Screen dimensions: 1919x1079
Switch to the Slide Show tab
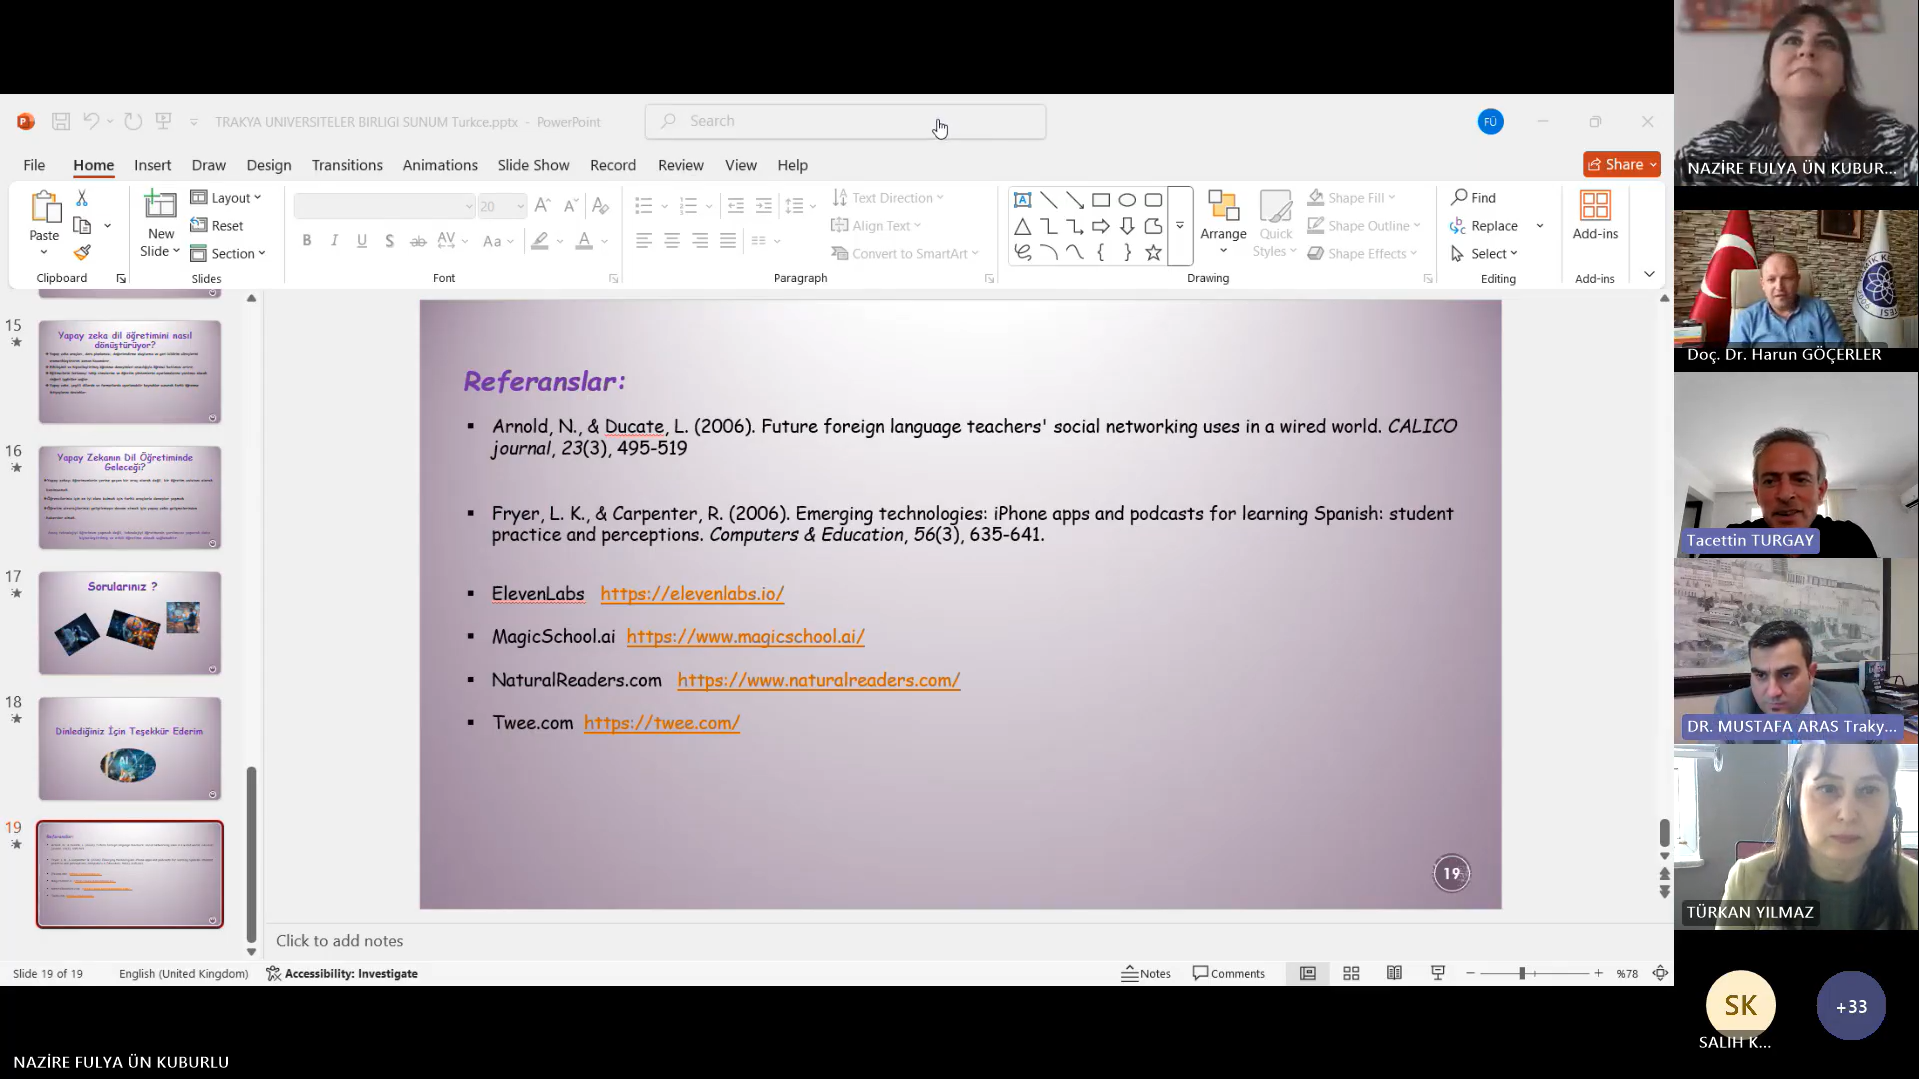click(533, 165)
